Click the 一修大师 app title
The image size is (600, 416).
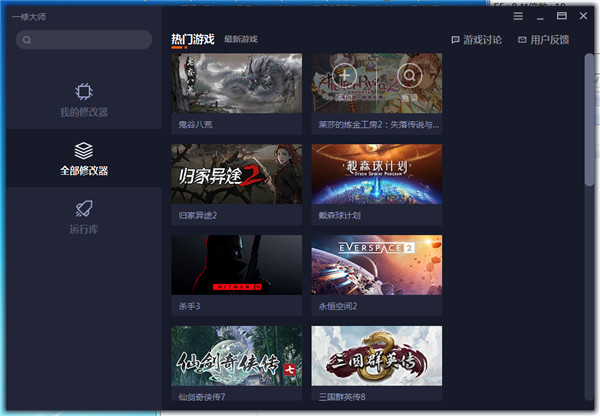29,17
